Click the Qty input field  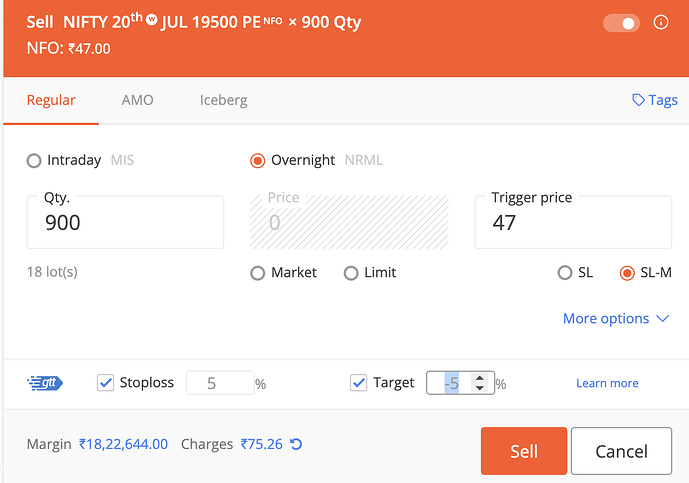pyautogui.click(x=125, y=222)
